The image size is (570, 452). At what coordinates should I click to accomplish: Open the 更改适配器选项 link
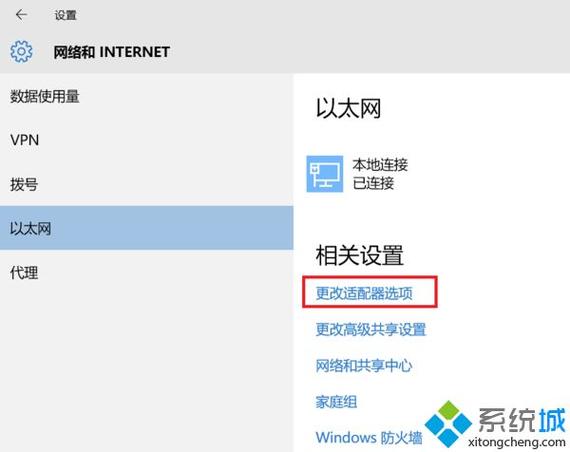click(x=364, y=293)
